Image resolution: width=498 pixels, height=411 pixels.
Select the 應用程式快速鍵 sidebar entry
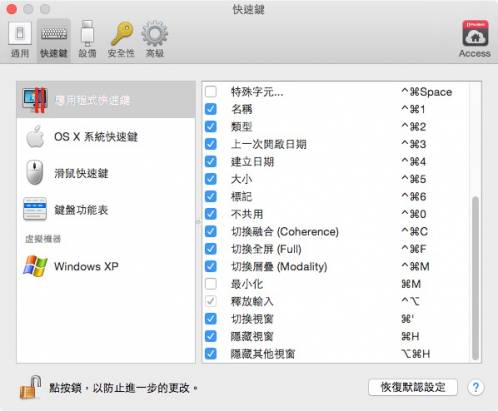click(x=106, y=100)
